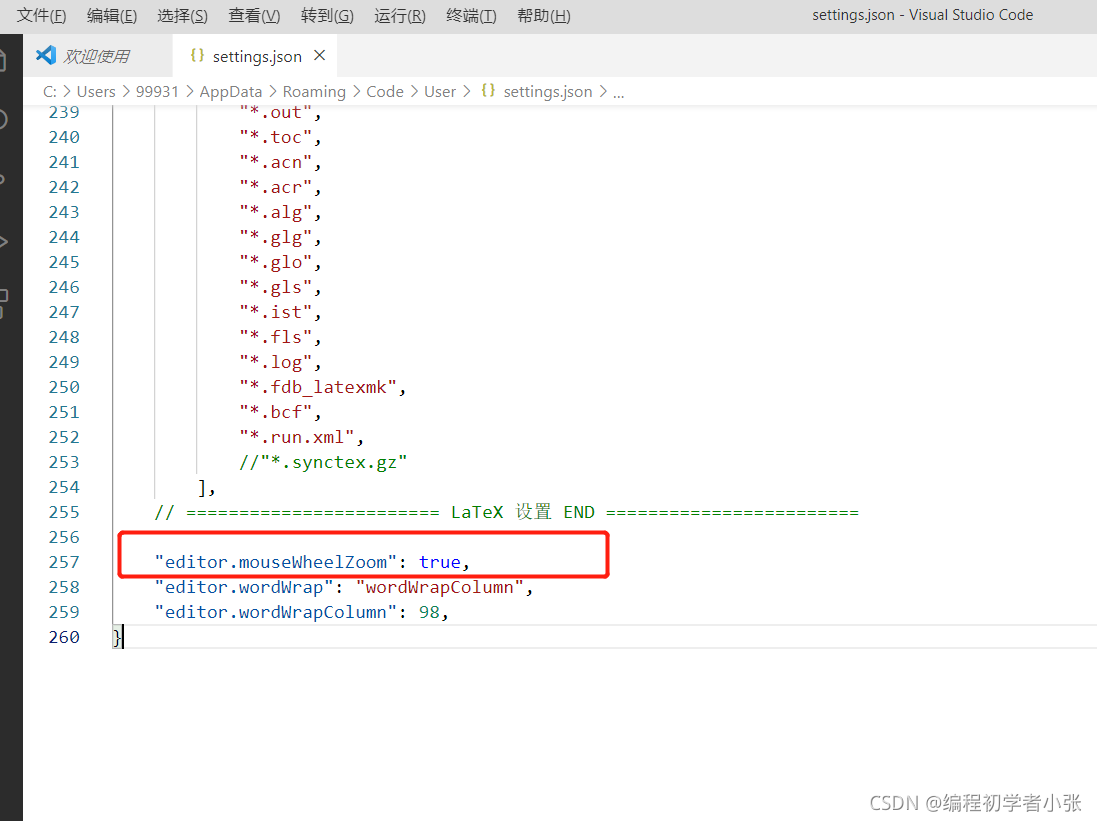Image resolution: width=1097 pixels, height=821 pixels.
Task: Click the "*.gls" entry text
Action: 276,288
